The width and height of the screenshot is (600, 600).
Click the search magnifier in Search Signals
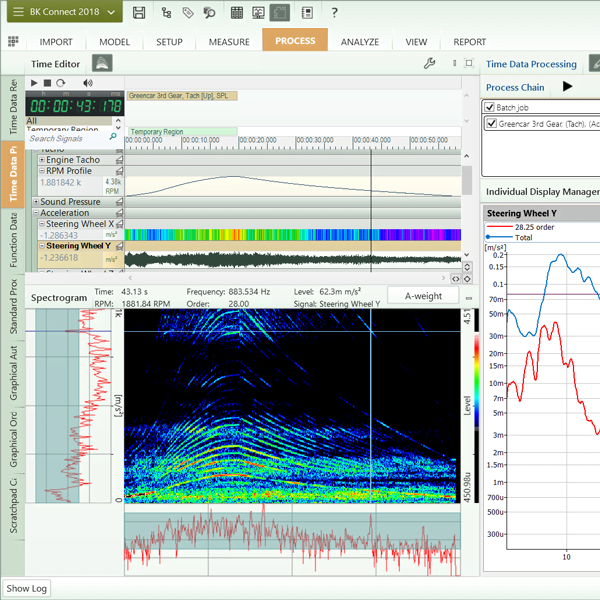(x=113, y=138)
